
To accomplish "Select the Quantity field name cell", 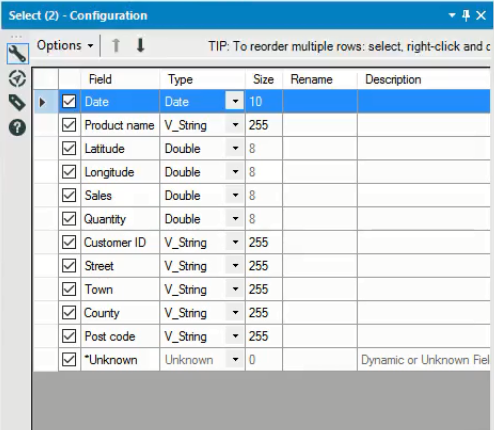I will tap(120, 219).
